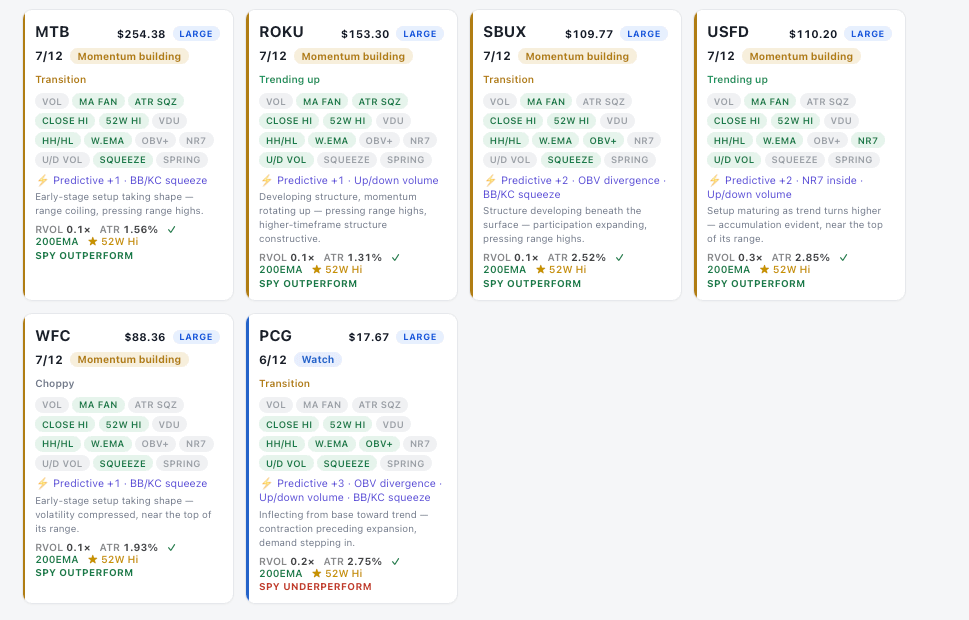The width and height of the screenshot is (969, 620).
Task: Click the Watch badge on PCG card
Action: pos(318,360)
